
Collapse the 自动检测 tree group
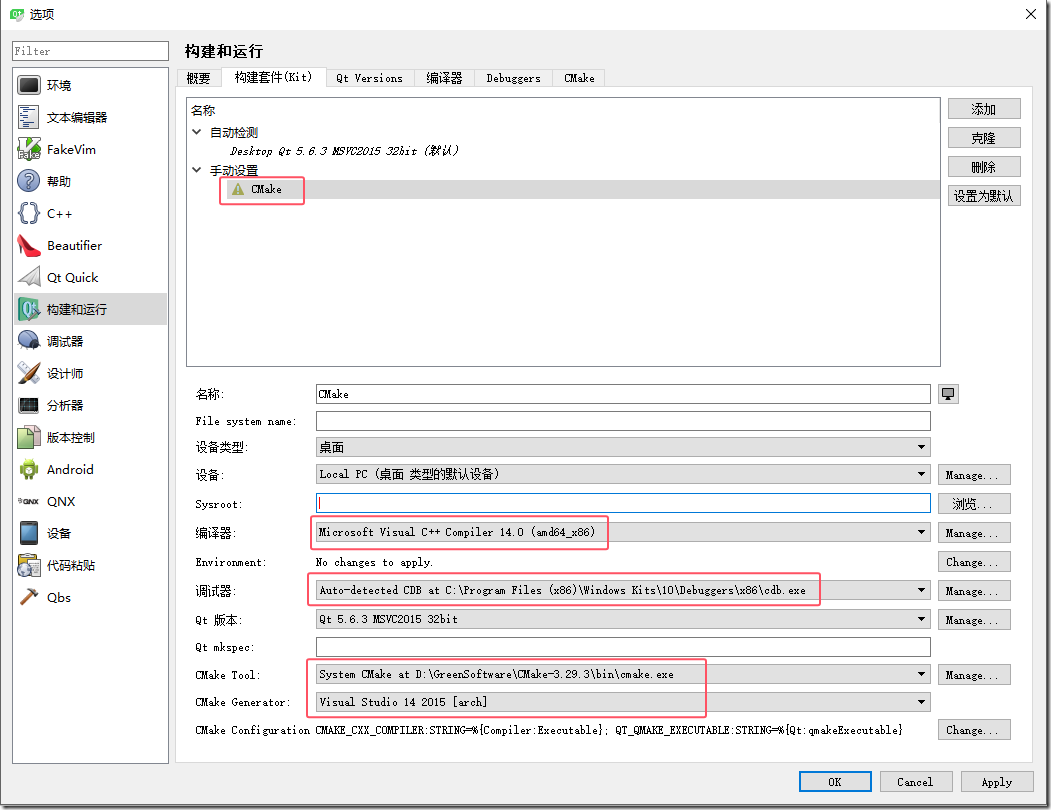point(196,132)
